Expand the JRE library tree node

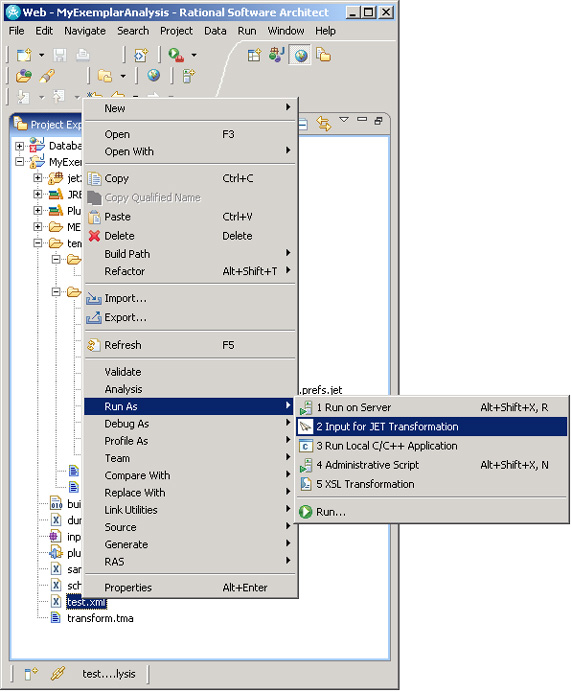coord(38,194)
